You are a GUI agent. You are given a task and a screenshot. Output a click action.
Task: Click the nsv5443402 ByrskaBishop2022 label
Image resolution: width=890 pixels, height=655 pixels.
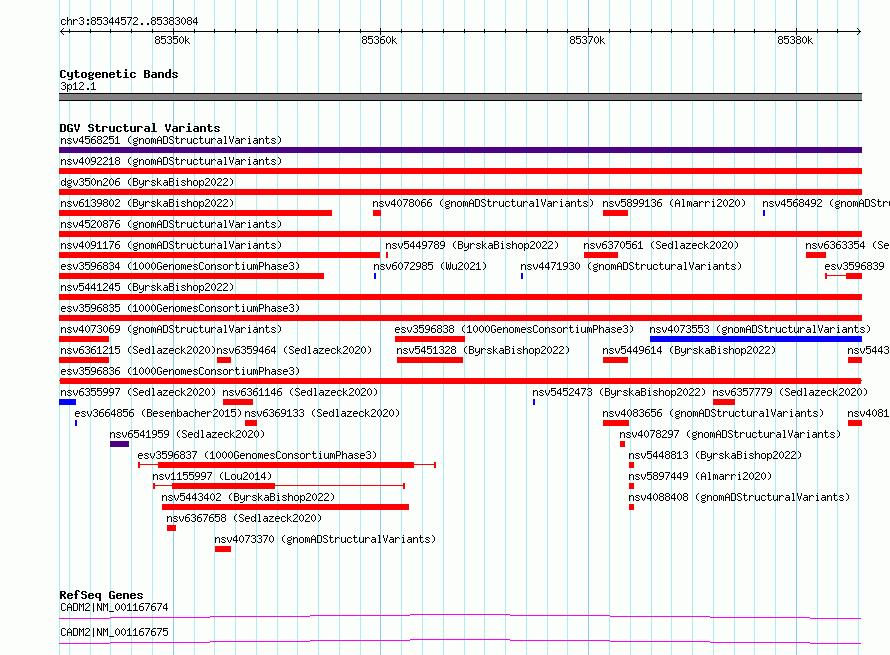248,497
